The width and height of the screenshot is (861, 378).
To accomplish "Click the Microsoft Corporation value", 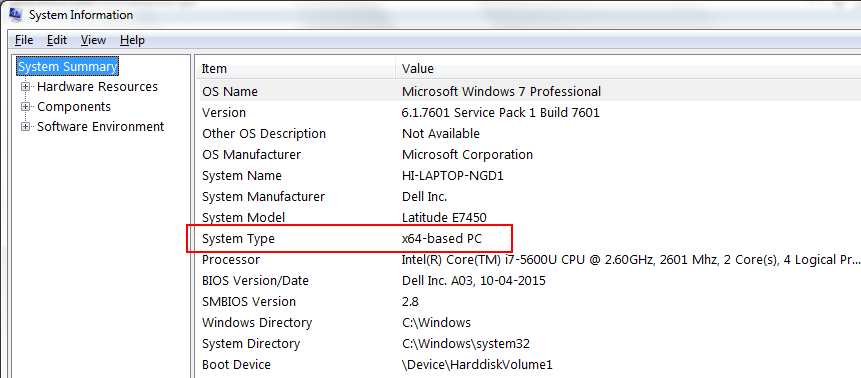I will click(467, 154).
